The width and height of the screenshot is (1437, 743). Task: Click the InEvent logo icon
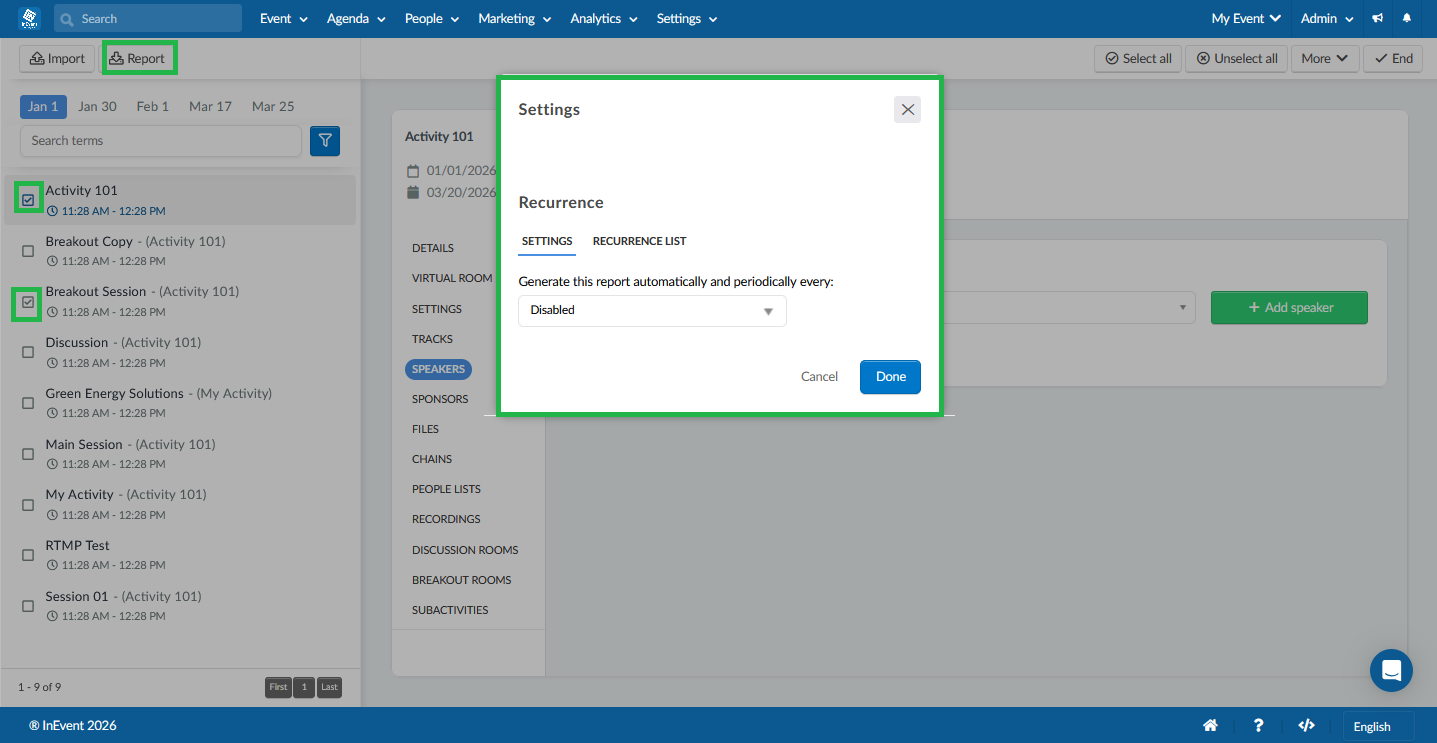(x=28, y=18)
